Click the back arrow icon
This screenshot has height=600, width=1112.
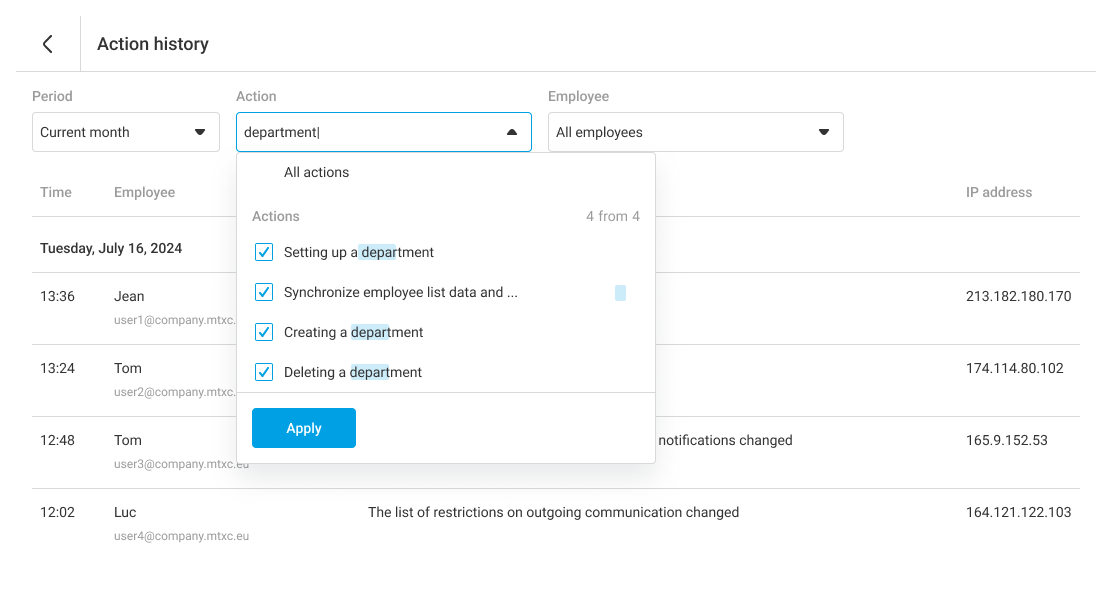(47, 44)
